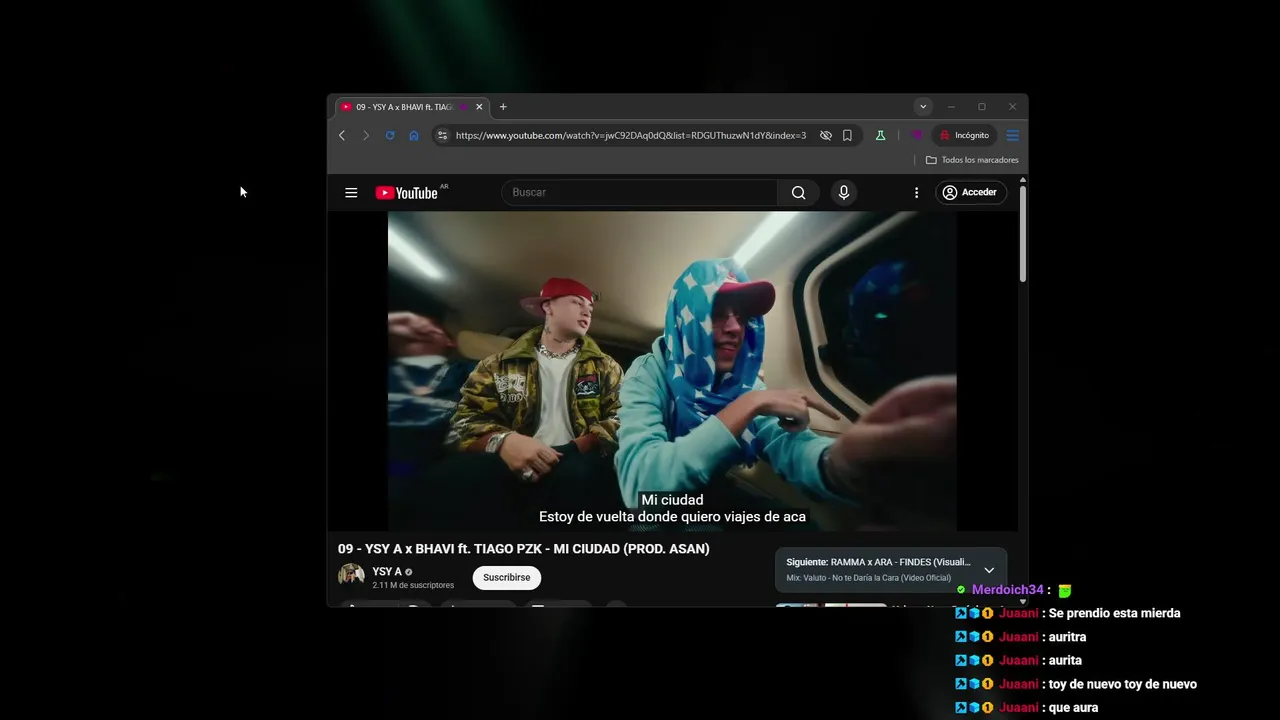The image size is (1280, 720).
Task: Subscribe with the Suscribirse button
Action: 507,577
